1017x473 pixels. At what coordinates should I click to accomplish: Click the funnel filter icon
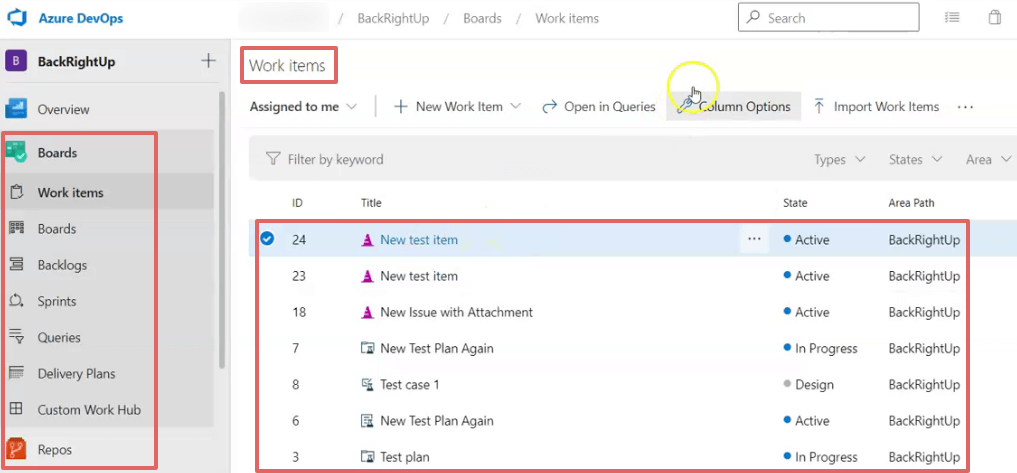(x=273, y=159)
